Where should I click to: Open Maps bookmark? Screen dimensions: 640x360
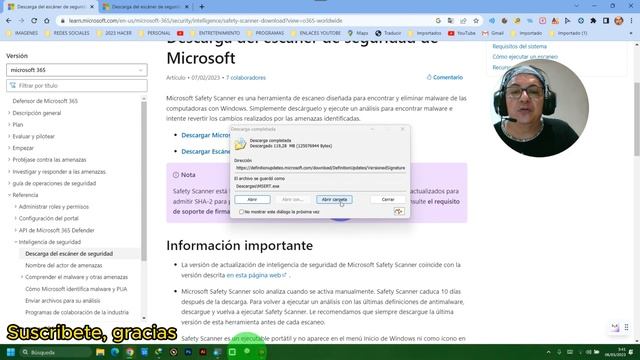pos(358,33)
